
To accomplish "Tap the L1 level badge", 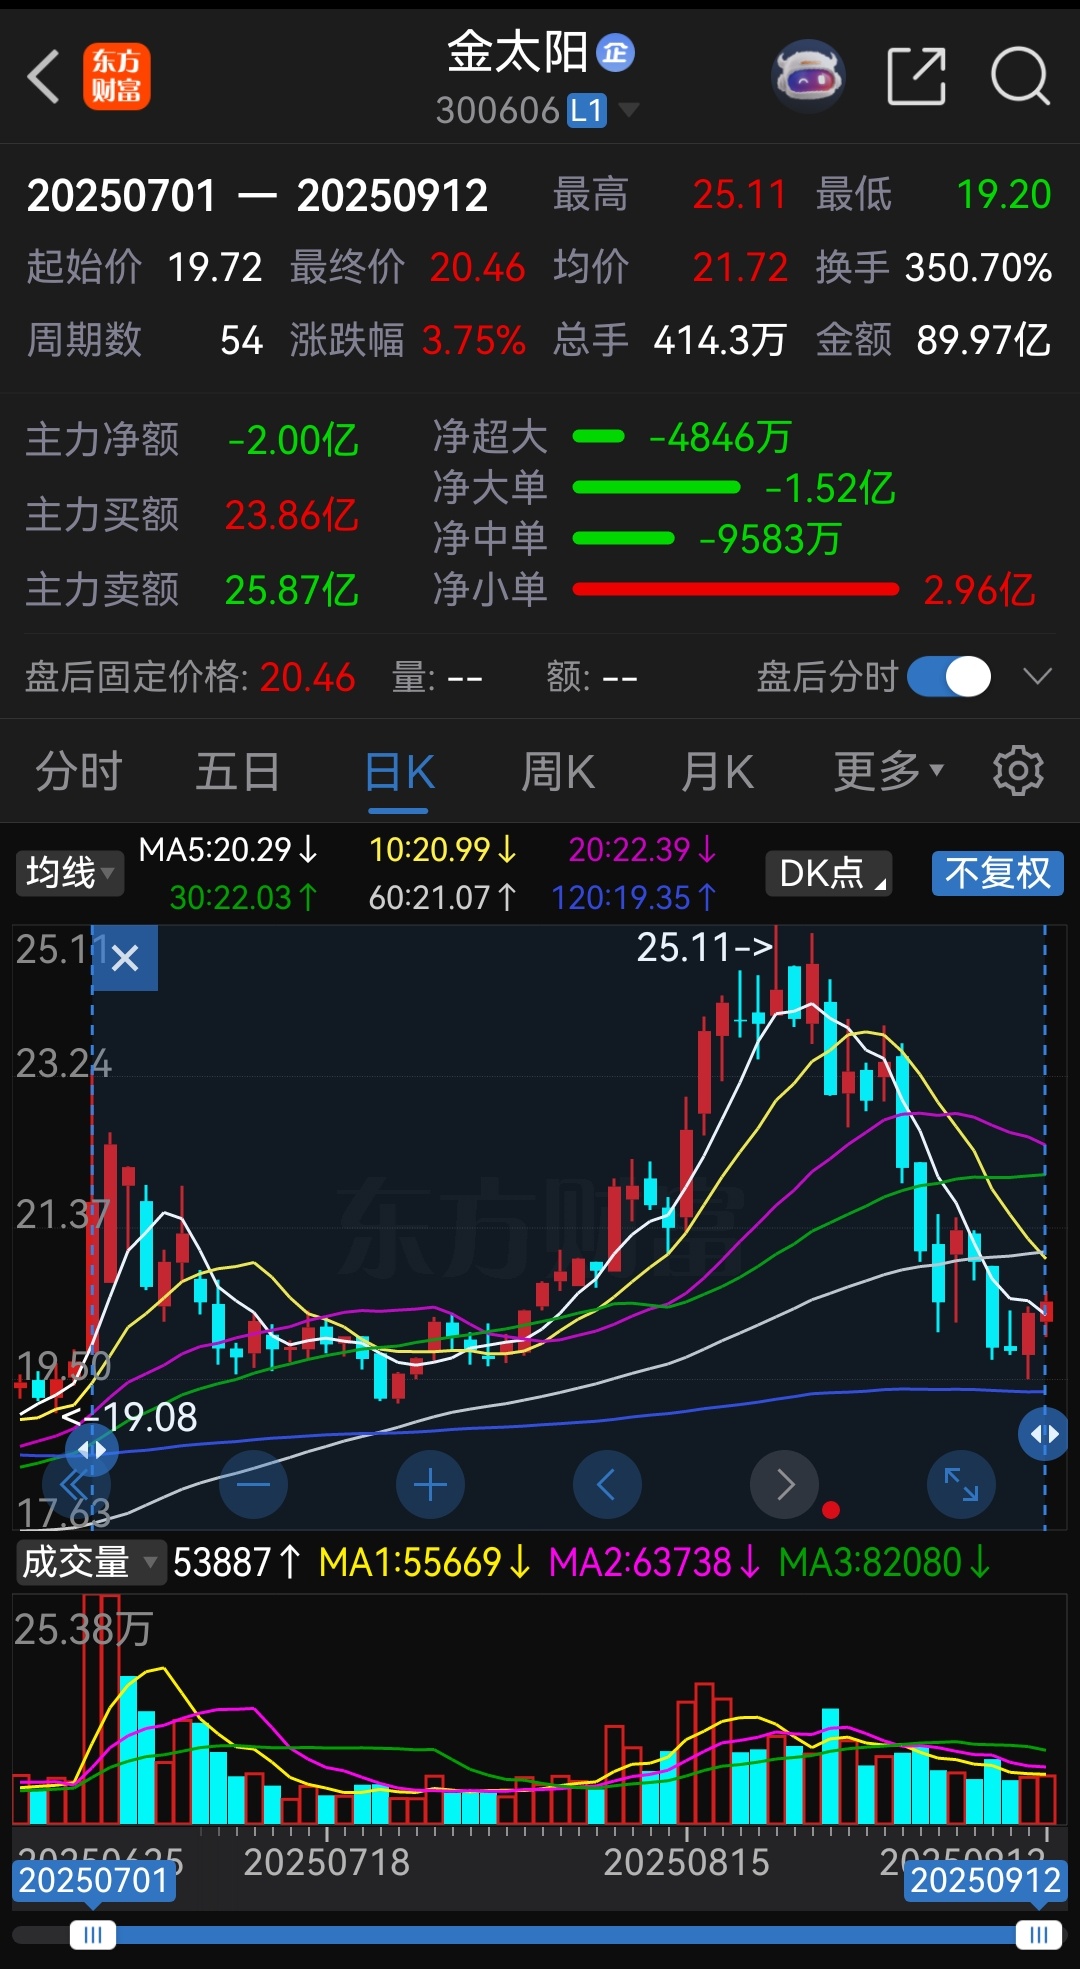I will [587, 110].
